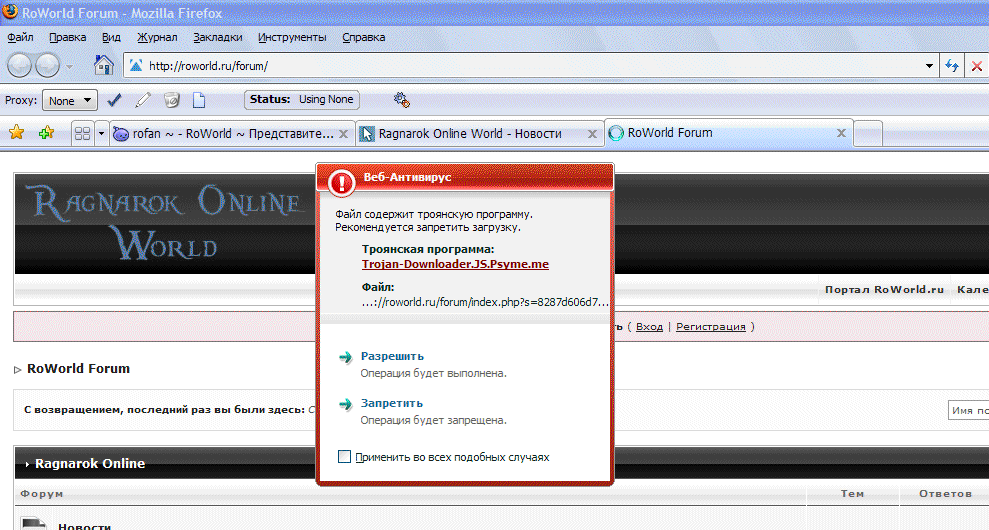Open the Proxy None combo box
The height and width of the screenshot is (530, 989).
pyautogui.click(x=69, y=100)
